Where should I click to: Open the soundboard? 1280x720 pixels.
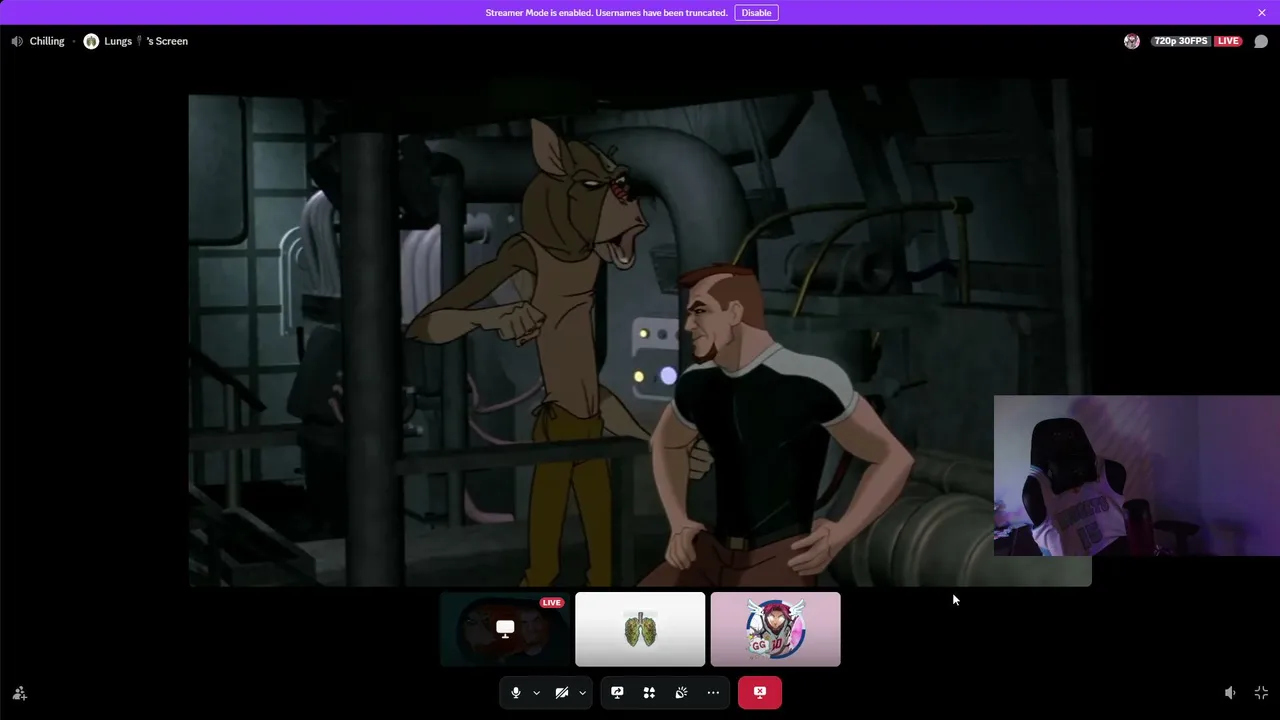(x=681, y=692)
